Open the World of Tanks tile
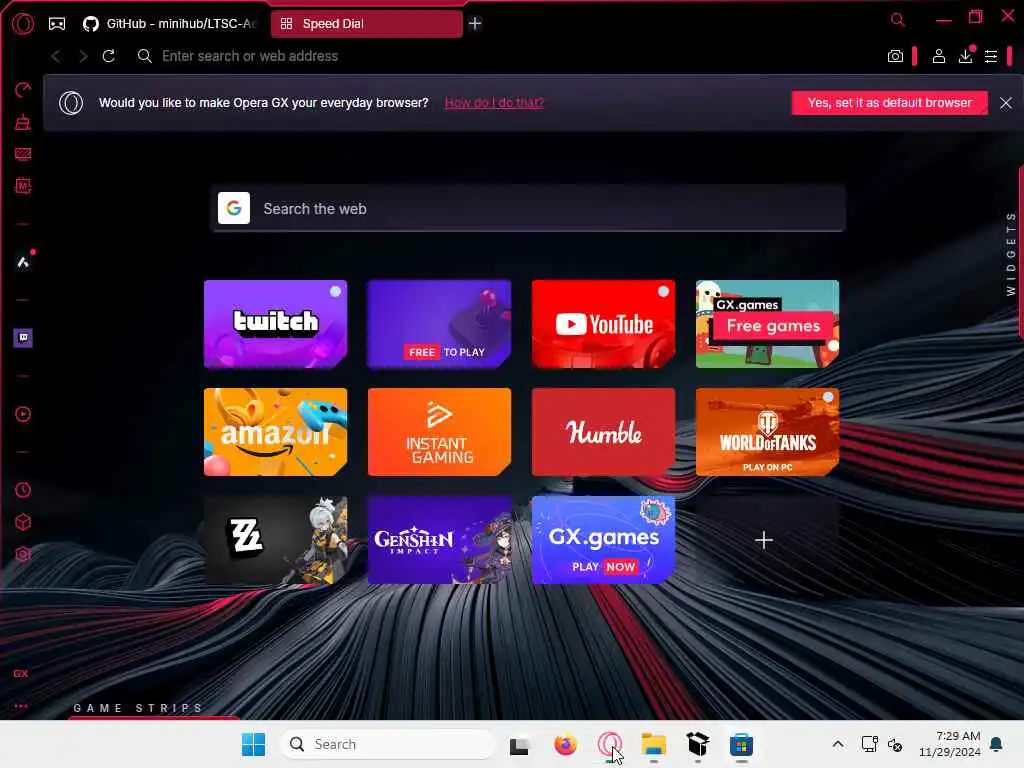The height and width of the screenshot is (768, 1024). click(767, 432)
